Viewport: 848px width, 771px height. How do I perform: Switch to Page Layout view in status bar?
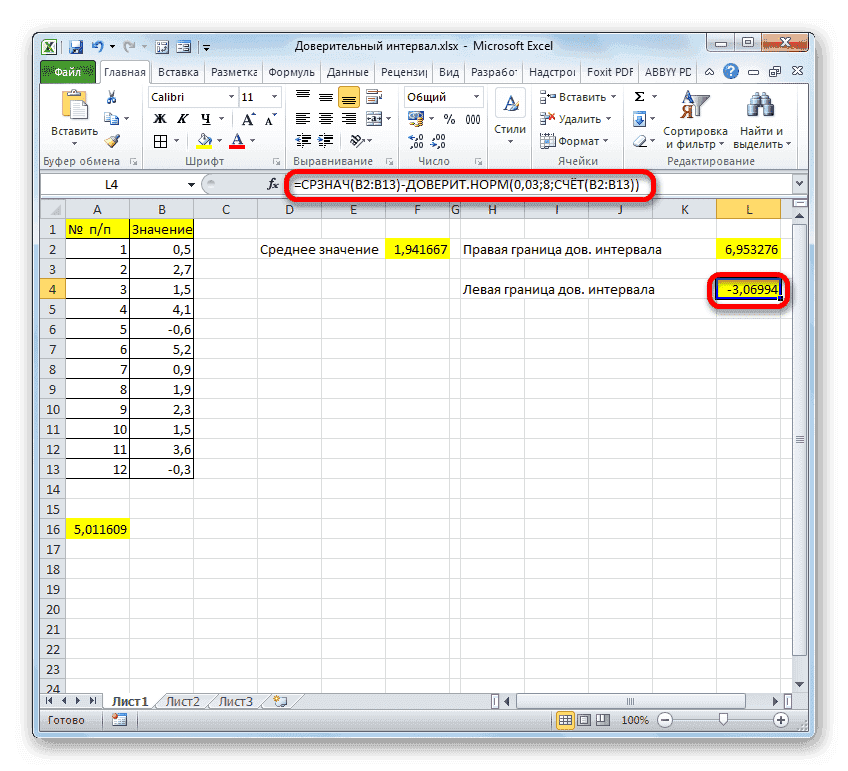(585, 719)
